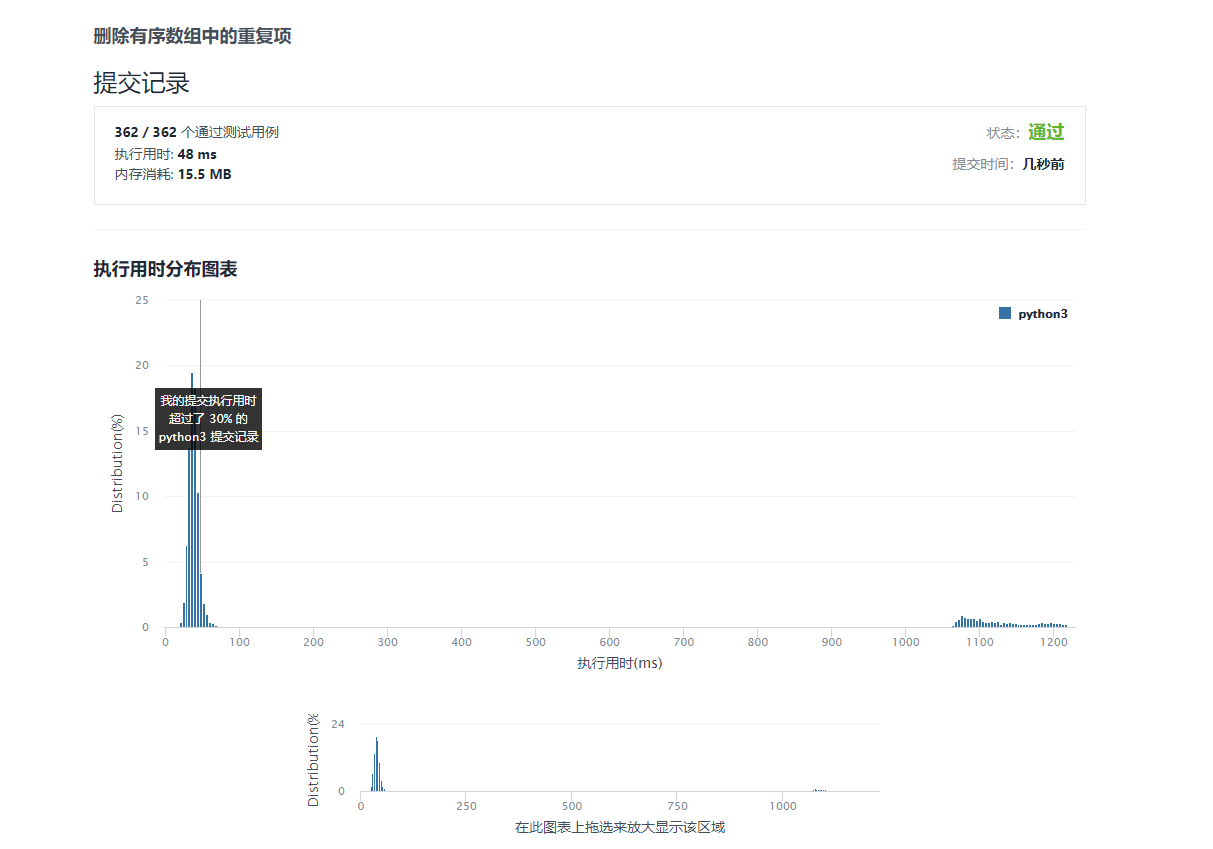Click the bar cluster in the mini navigator chart

(377, 764)
